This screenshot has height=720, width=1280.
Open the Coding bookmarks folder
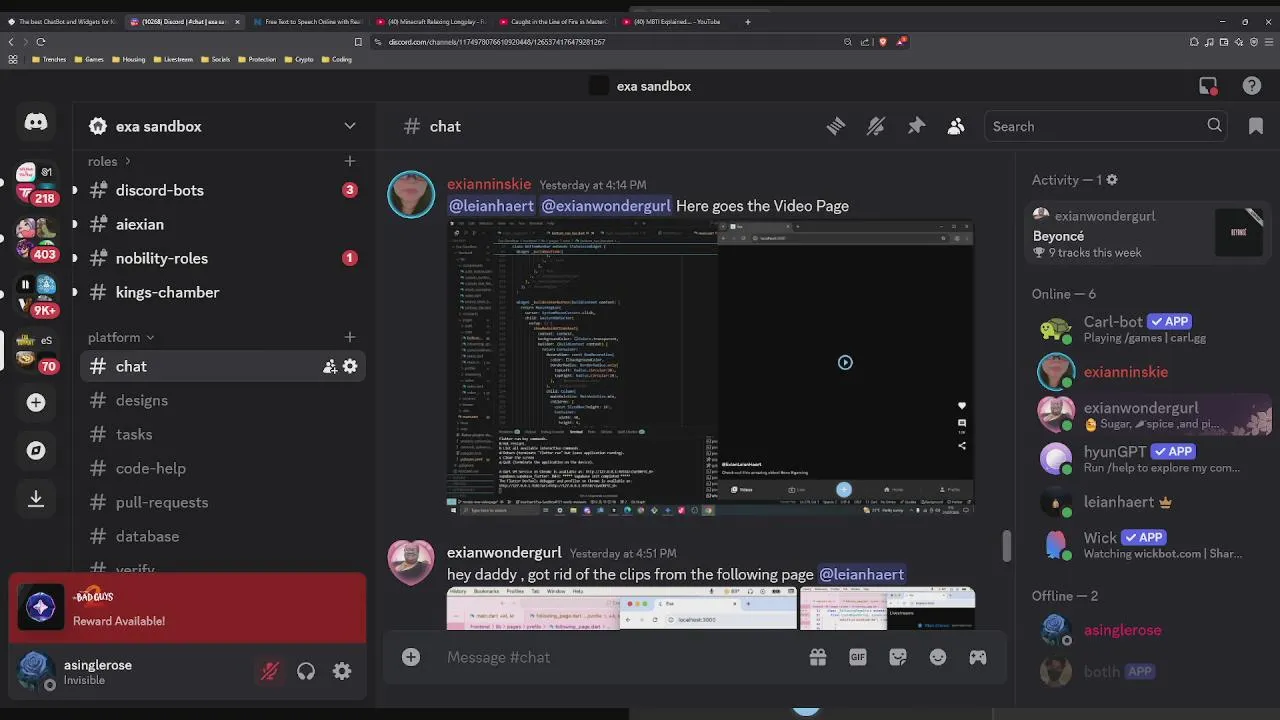coord(336,59)
